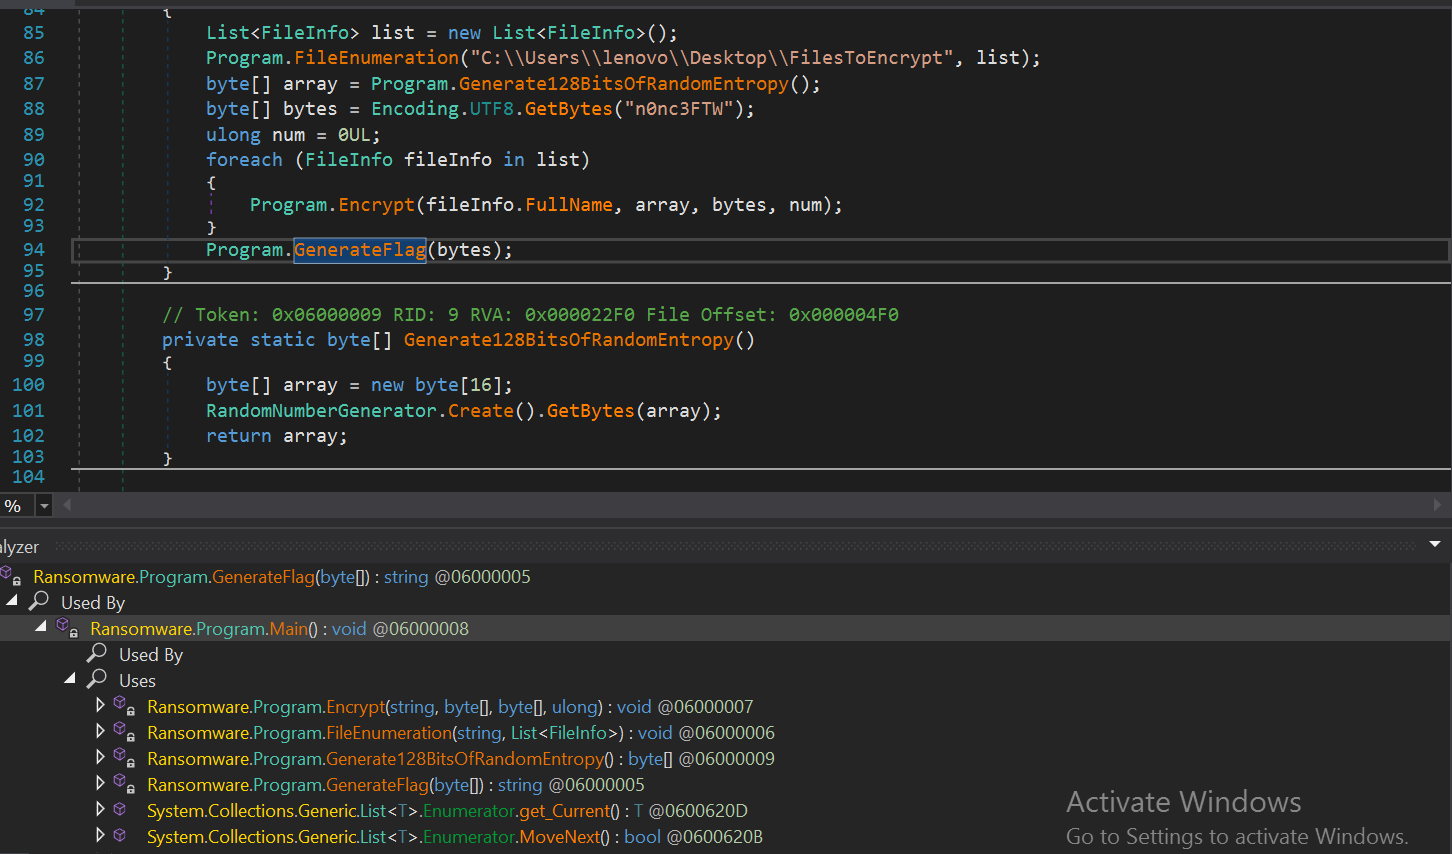This screenshot has height=854, width=1452.
Task: Click the cube icon of the Enumerator.get_Current row
Action: 120,809
